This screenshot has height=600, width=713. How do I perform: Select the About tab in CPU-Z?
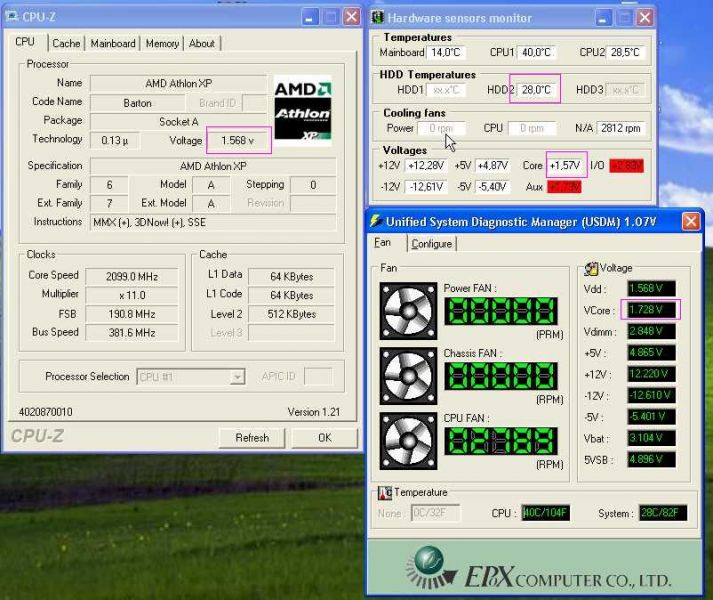tap(201, 44)
